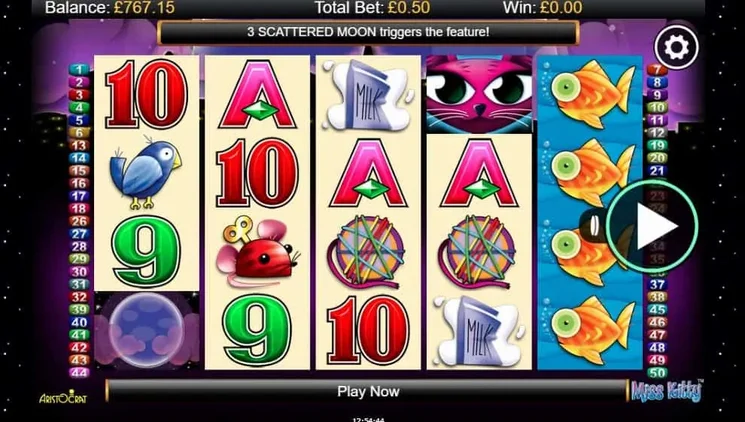The image size is (745, 422).
Task: Click the top goldfish on fifth reel
Action: (x=592, y=94)
